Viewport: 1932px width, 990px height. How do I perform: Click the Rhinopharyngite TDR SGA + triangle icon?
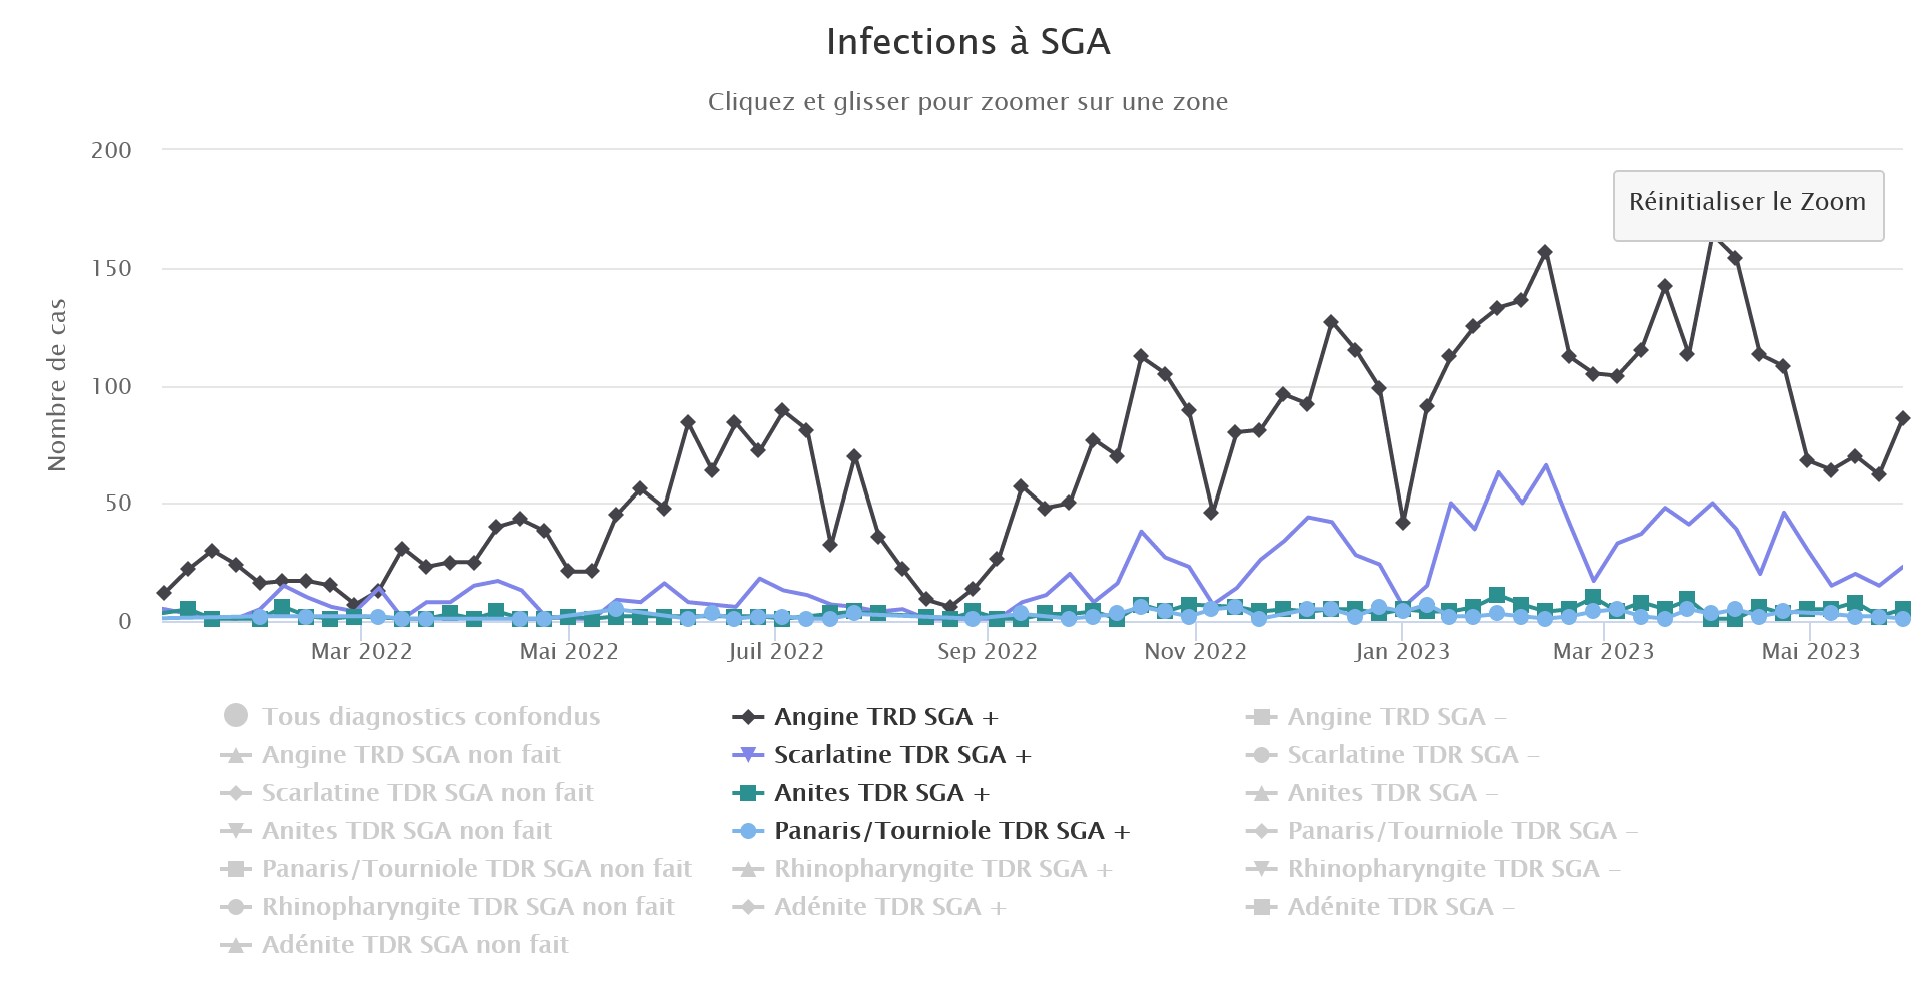pos(748,869)
